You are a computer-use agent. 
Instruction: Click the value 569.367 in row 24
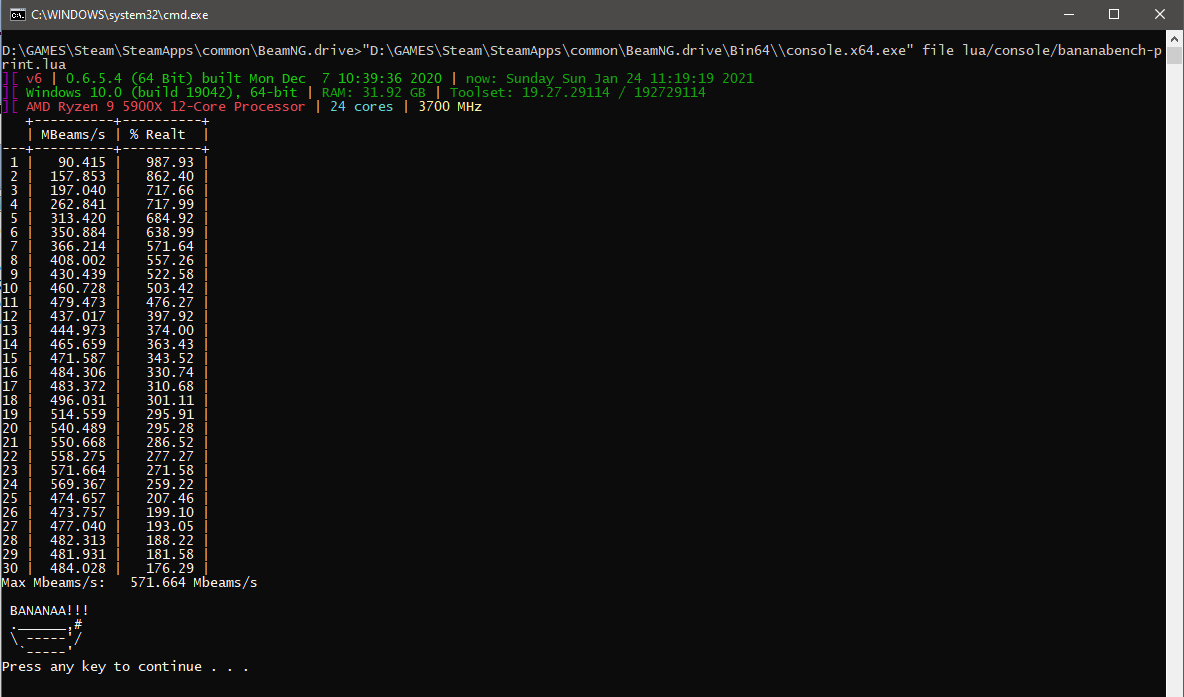(x=78, y=484)
